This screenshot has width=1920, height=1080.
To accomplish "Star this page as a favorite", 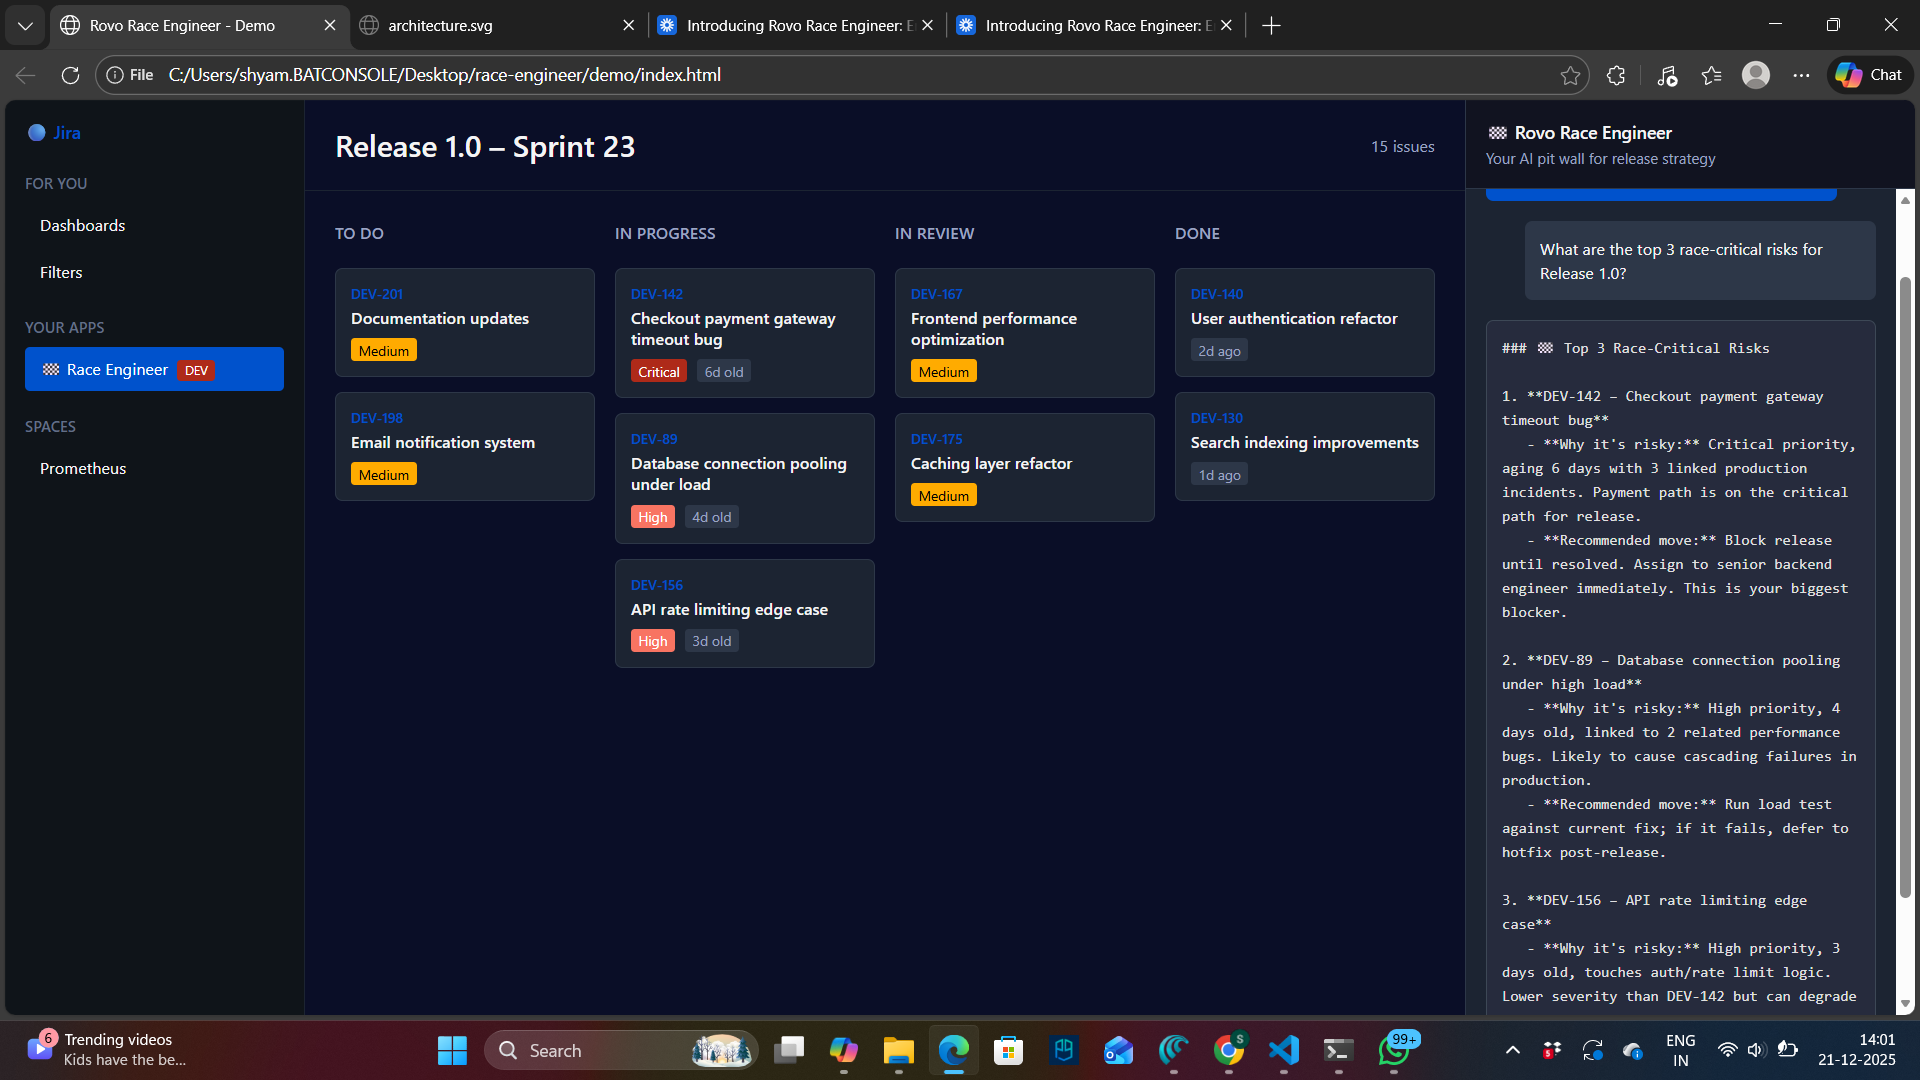I will coord(1570,75).
